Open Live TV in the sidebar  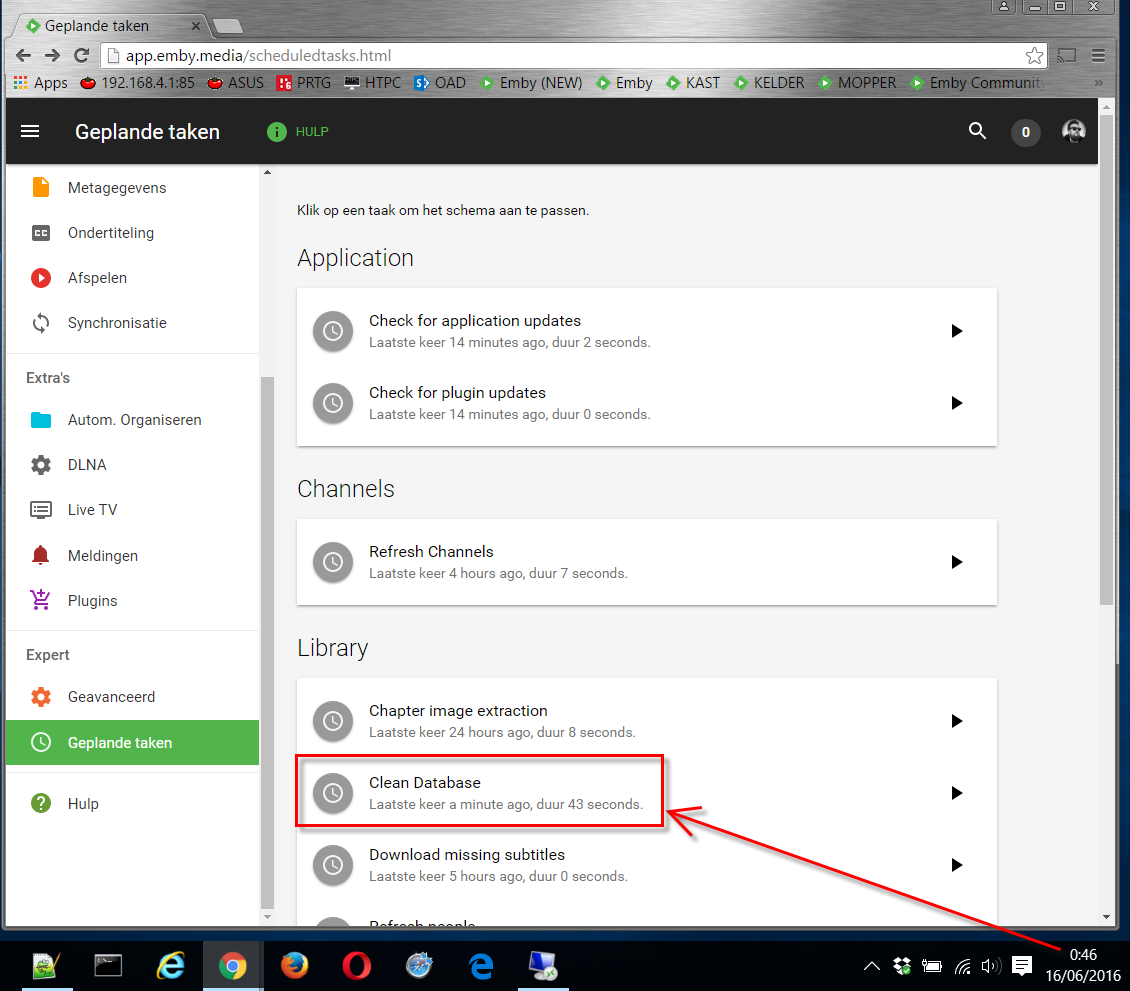click(x=133, y=510)
